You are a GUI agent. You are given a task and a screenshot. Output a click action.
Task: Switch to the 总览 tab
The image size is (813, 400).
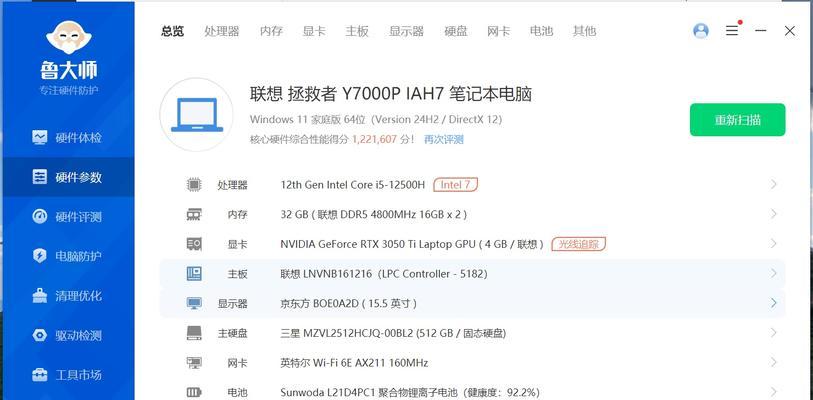pos(172,31)
